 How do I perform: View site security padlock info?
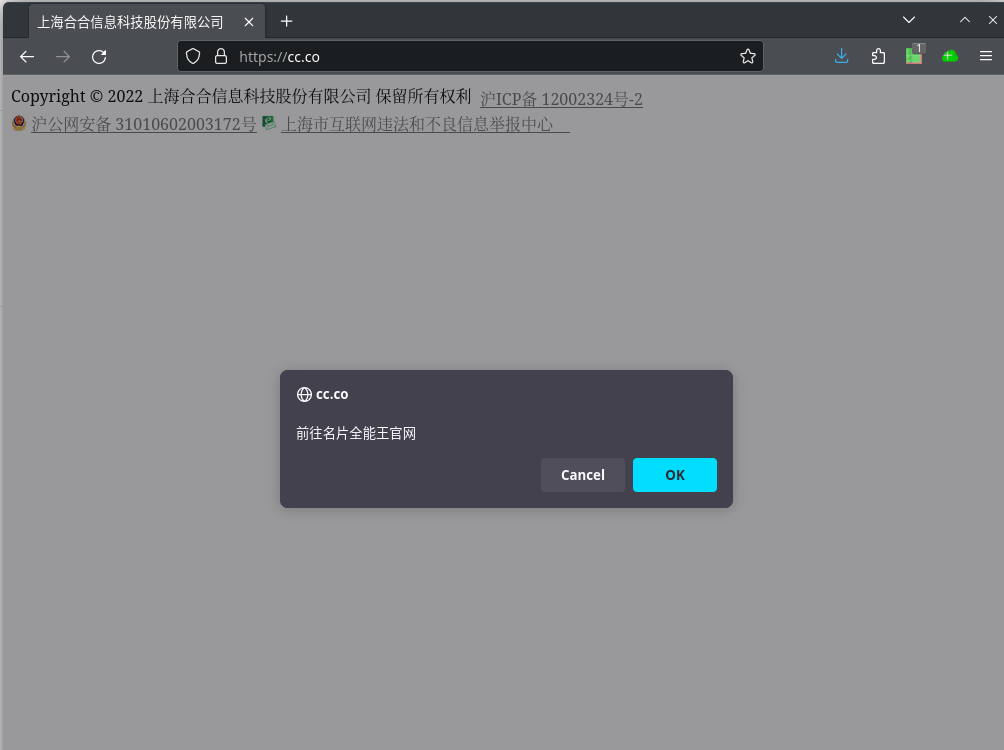221,57
